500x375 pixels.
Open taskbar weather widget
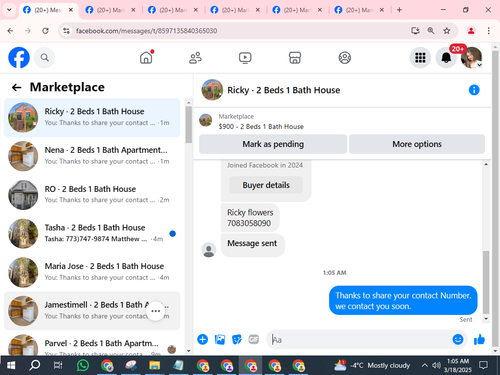[372, 366]
